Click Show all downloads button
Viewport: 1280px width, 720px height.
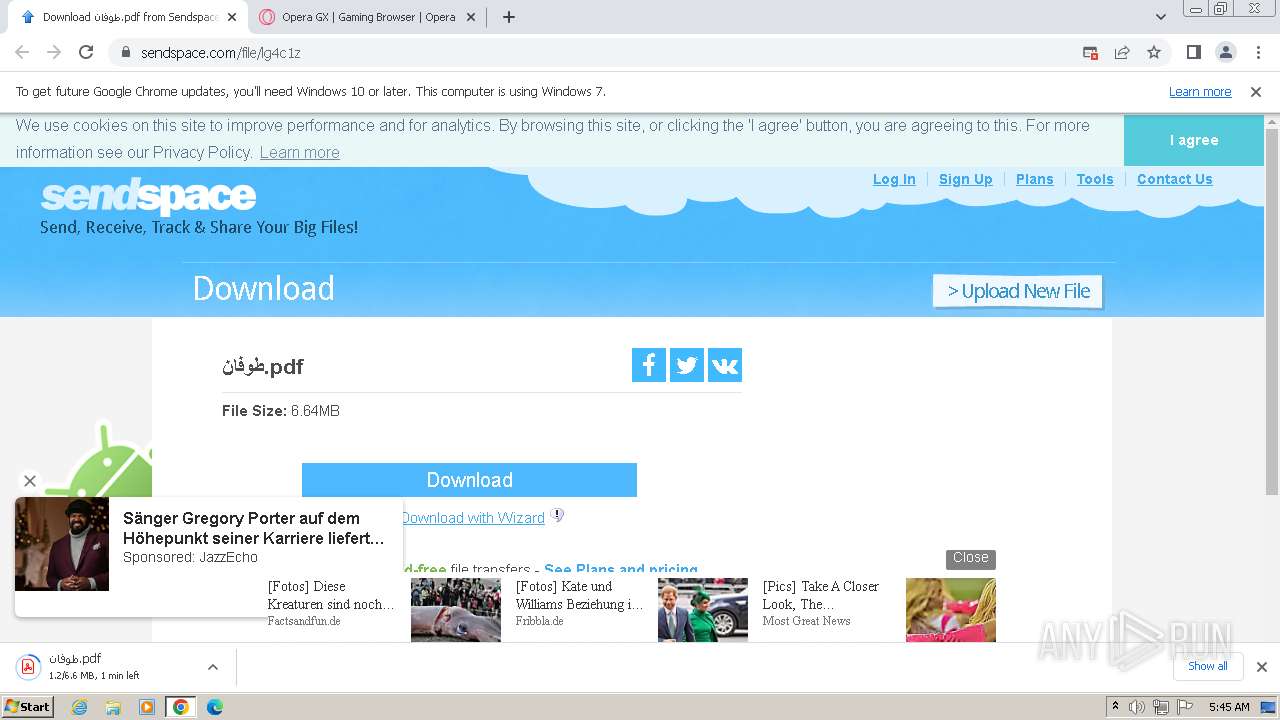click(x=1208, y=666)
